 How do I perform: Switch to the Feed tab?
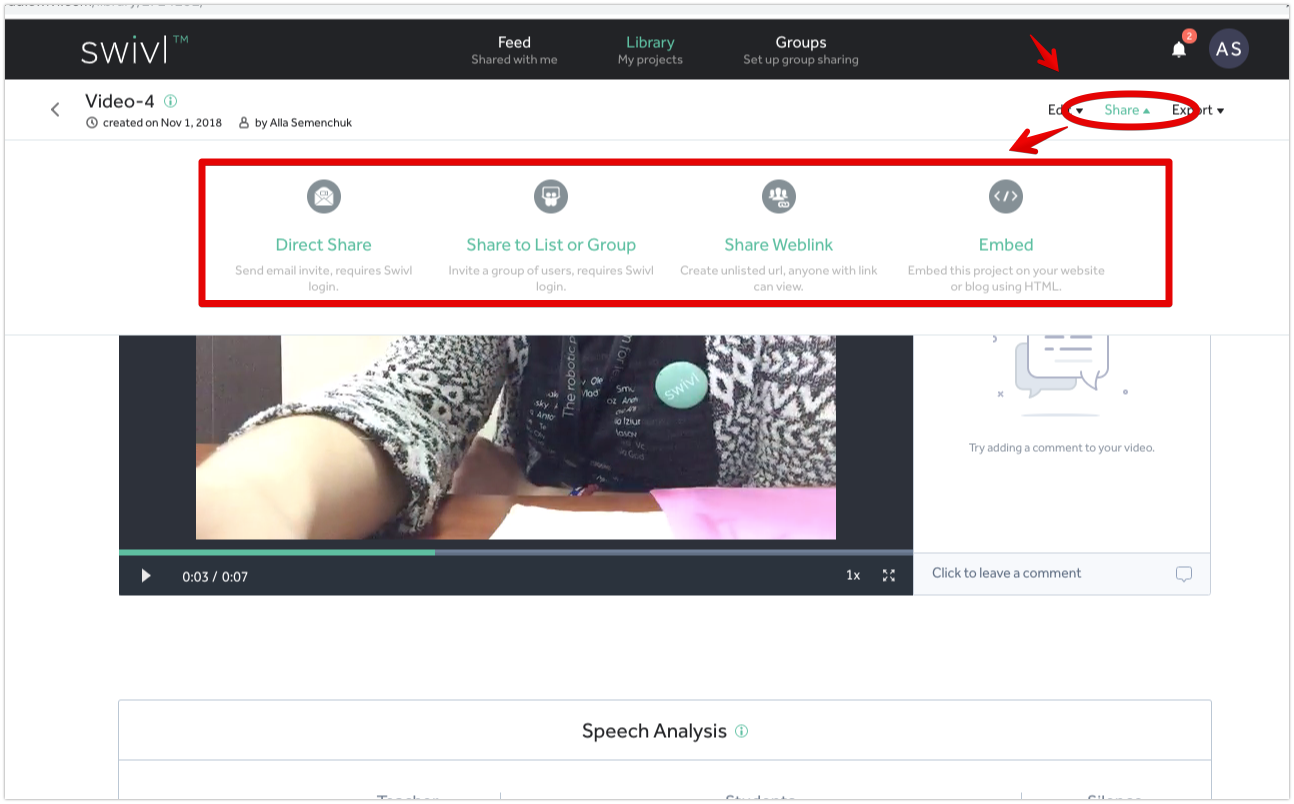(514, 50)
